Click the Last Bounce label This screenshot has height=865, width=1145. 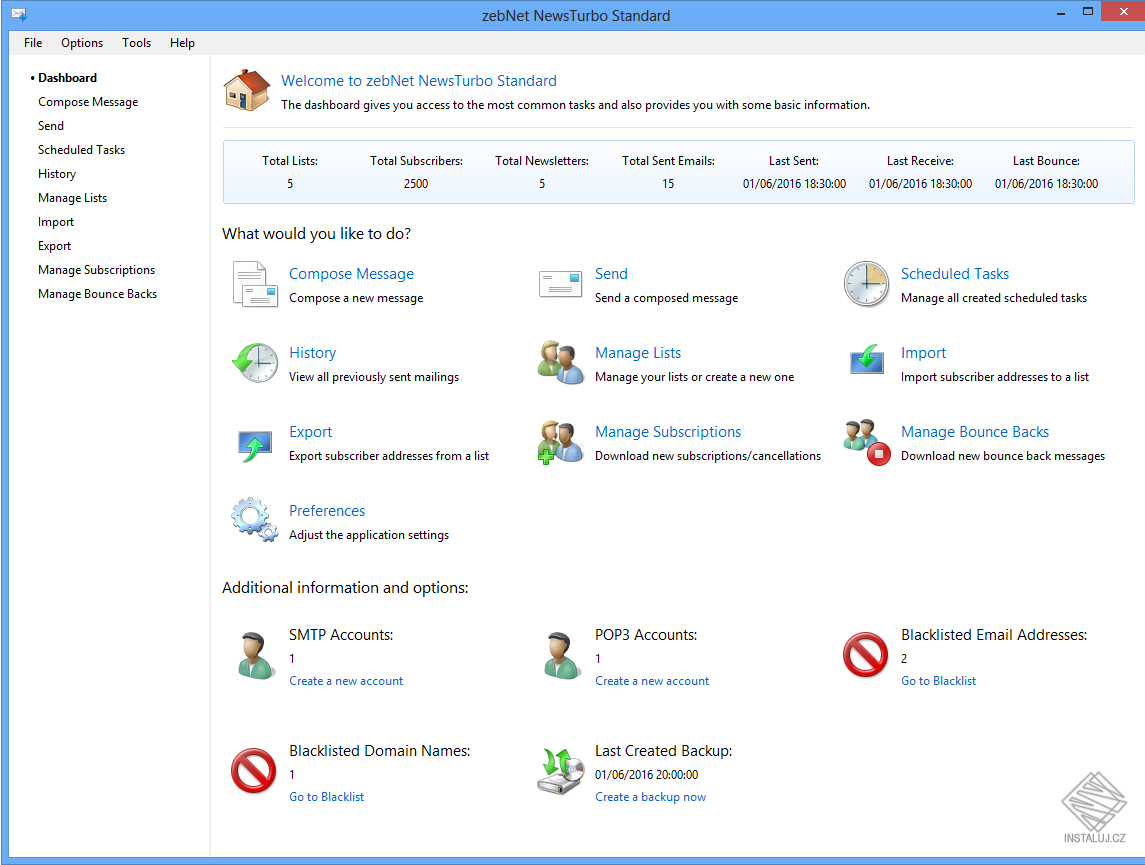(1046, 161)
